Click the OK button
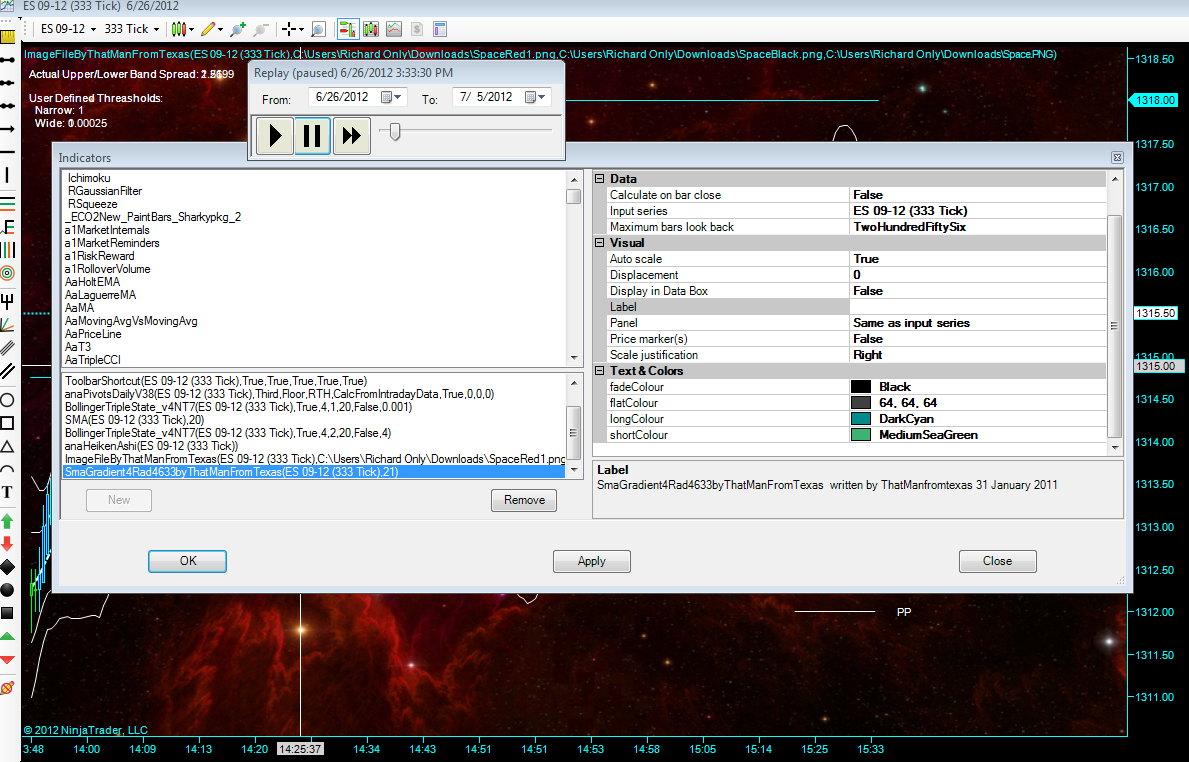1189x762 pixels. 187,561
